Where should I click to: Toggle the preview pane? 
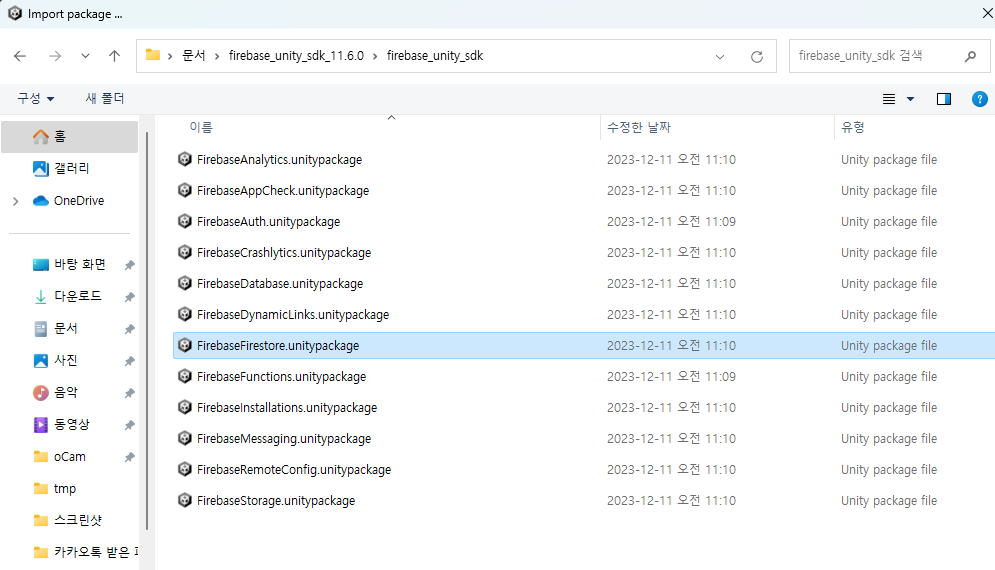pyautogui.click(x=944, y=99)
